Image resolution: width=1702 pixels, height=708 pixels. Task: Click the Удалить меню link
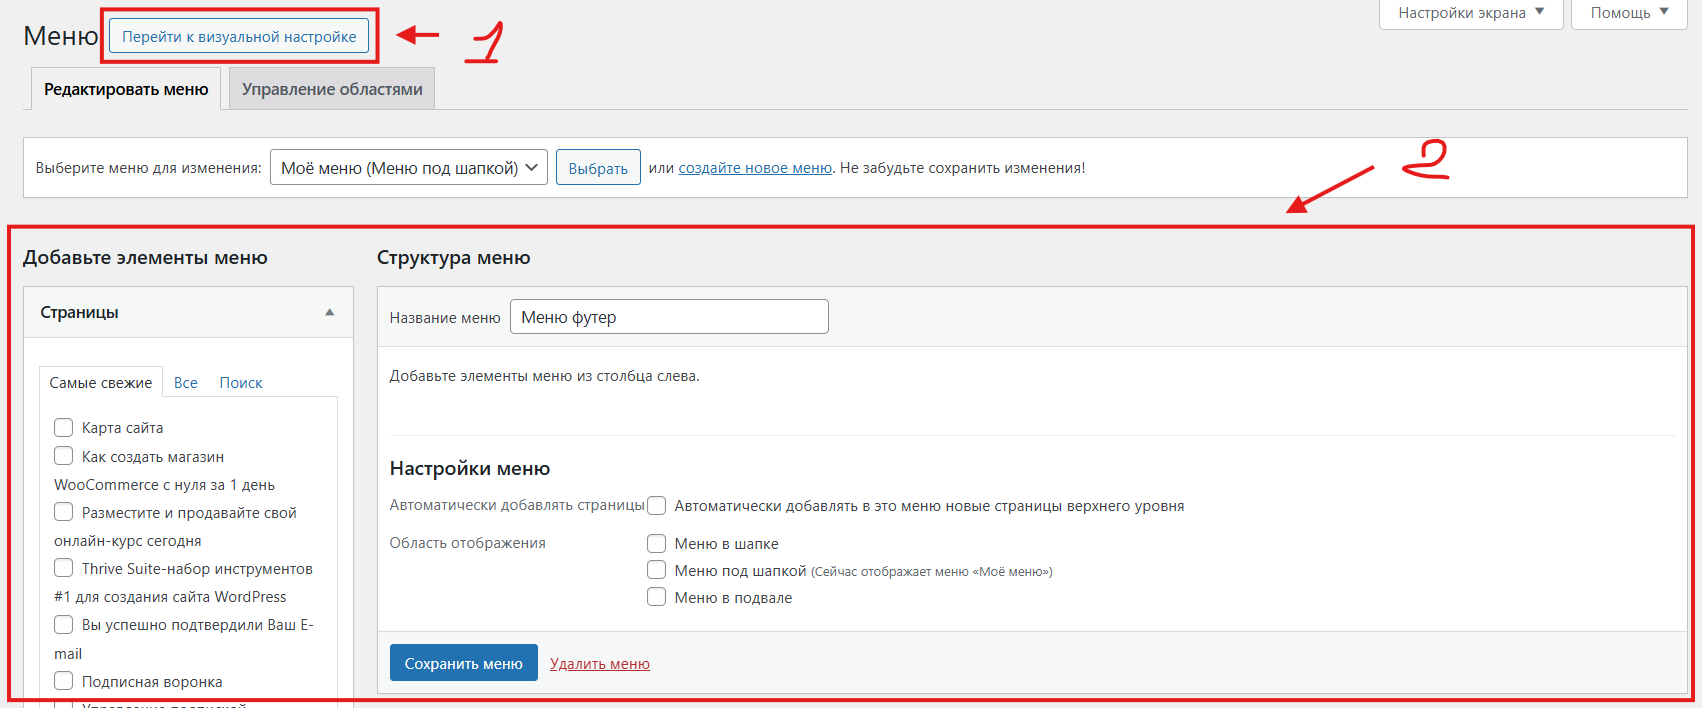pos(600,664)
